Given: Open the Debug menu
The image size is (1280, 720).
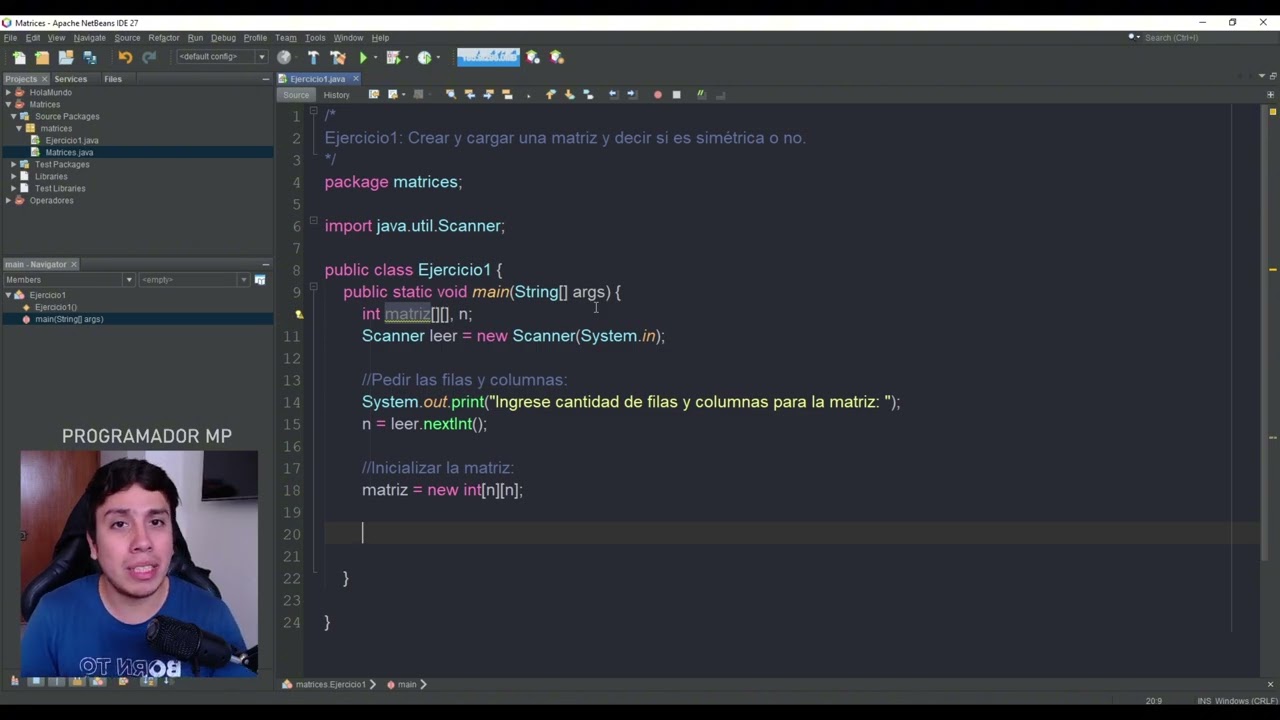Looking at the screenshot, I should click(x=223, y=38).
